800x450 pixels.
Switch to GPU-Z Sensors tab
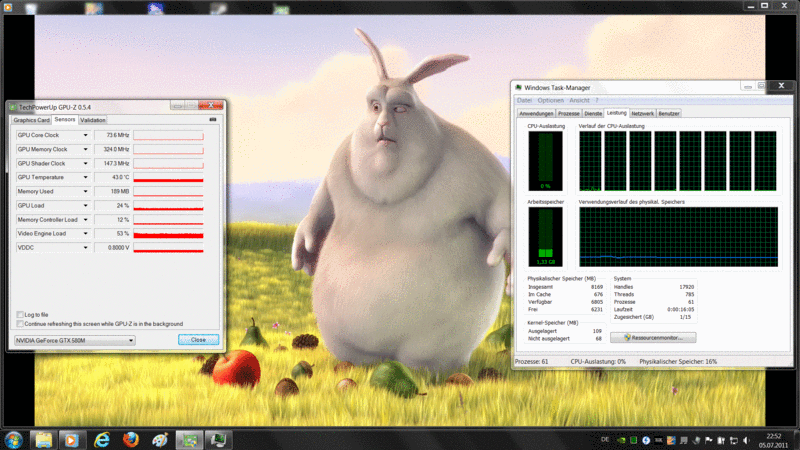pos(65,119)
